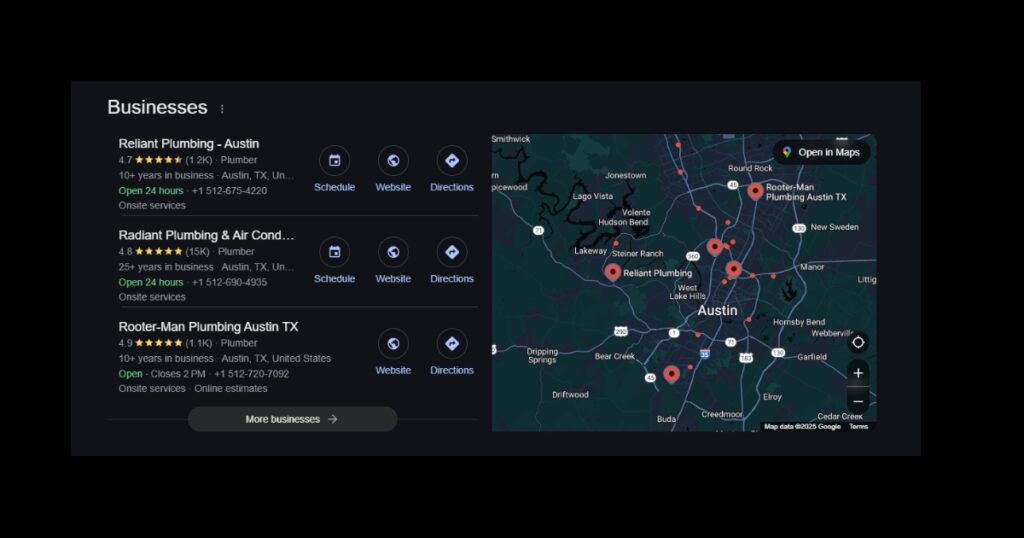Screen dimensions: 1024x538
Task: Open Website icon for Rooter-Man Plumbing
Action: (393, 344)
